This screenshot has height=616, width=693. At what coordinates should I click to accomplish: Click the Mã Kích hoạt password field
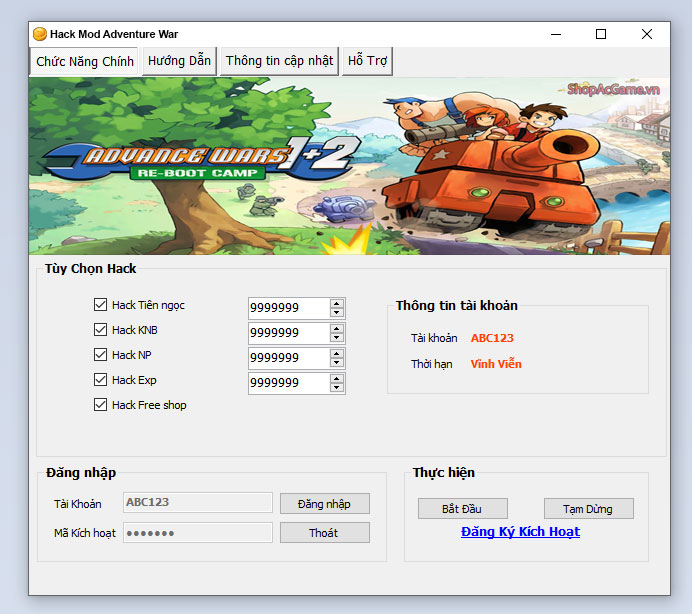point(198,533)
